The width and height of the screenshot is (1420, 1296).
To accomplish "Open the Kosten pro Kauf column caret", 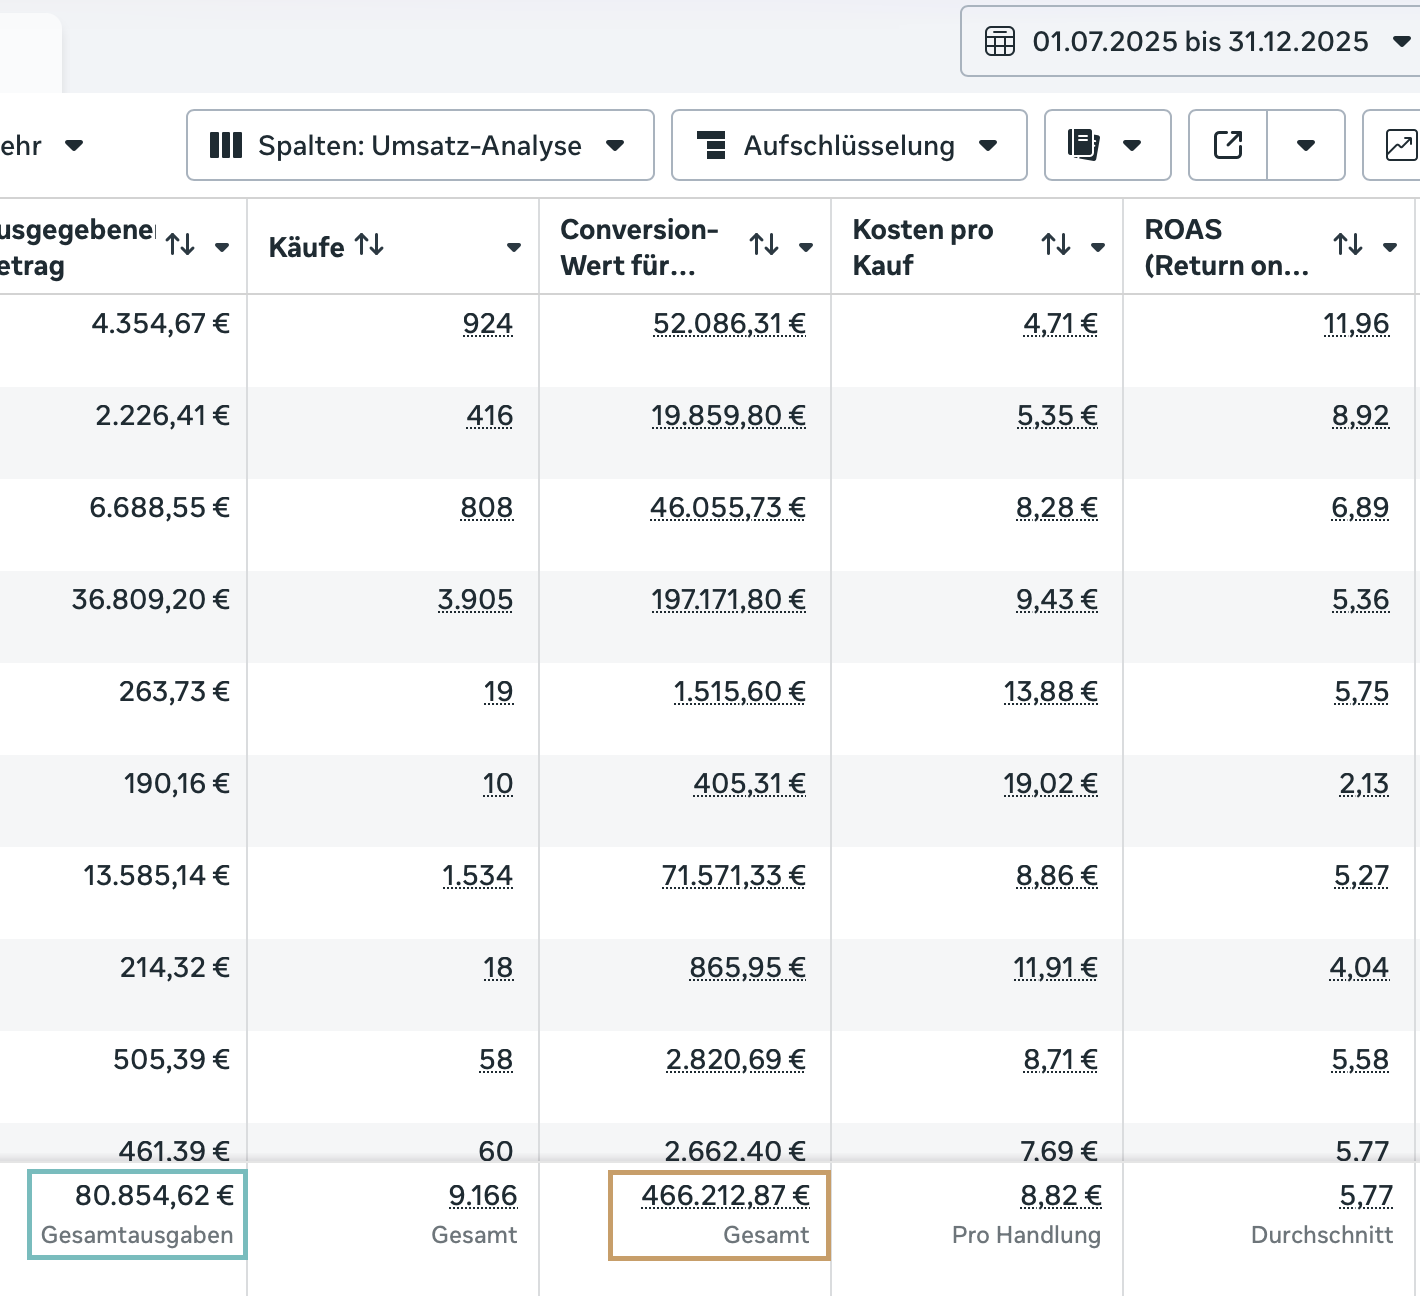I will 1098,247.
